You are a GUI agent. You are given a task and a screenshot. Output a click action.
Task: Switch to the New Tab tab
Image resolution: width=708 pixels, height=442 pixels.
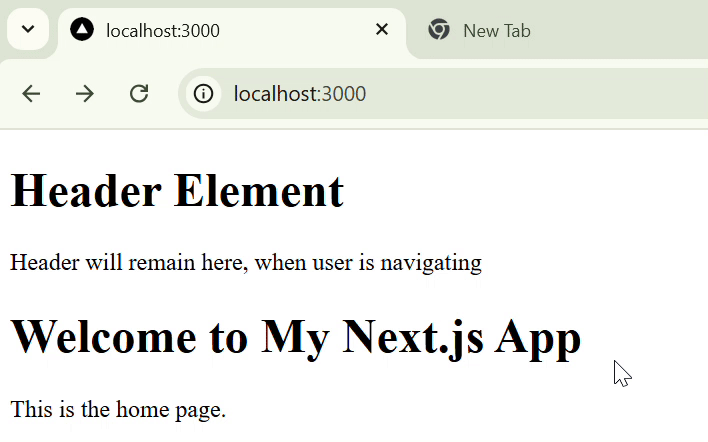pyautogui.click(x=560, y=32)
